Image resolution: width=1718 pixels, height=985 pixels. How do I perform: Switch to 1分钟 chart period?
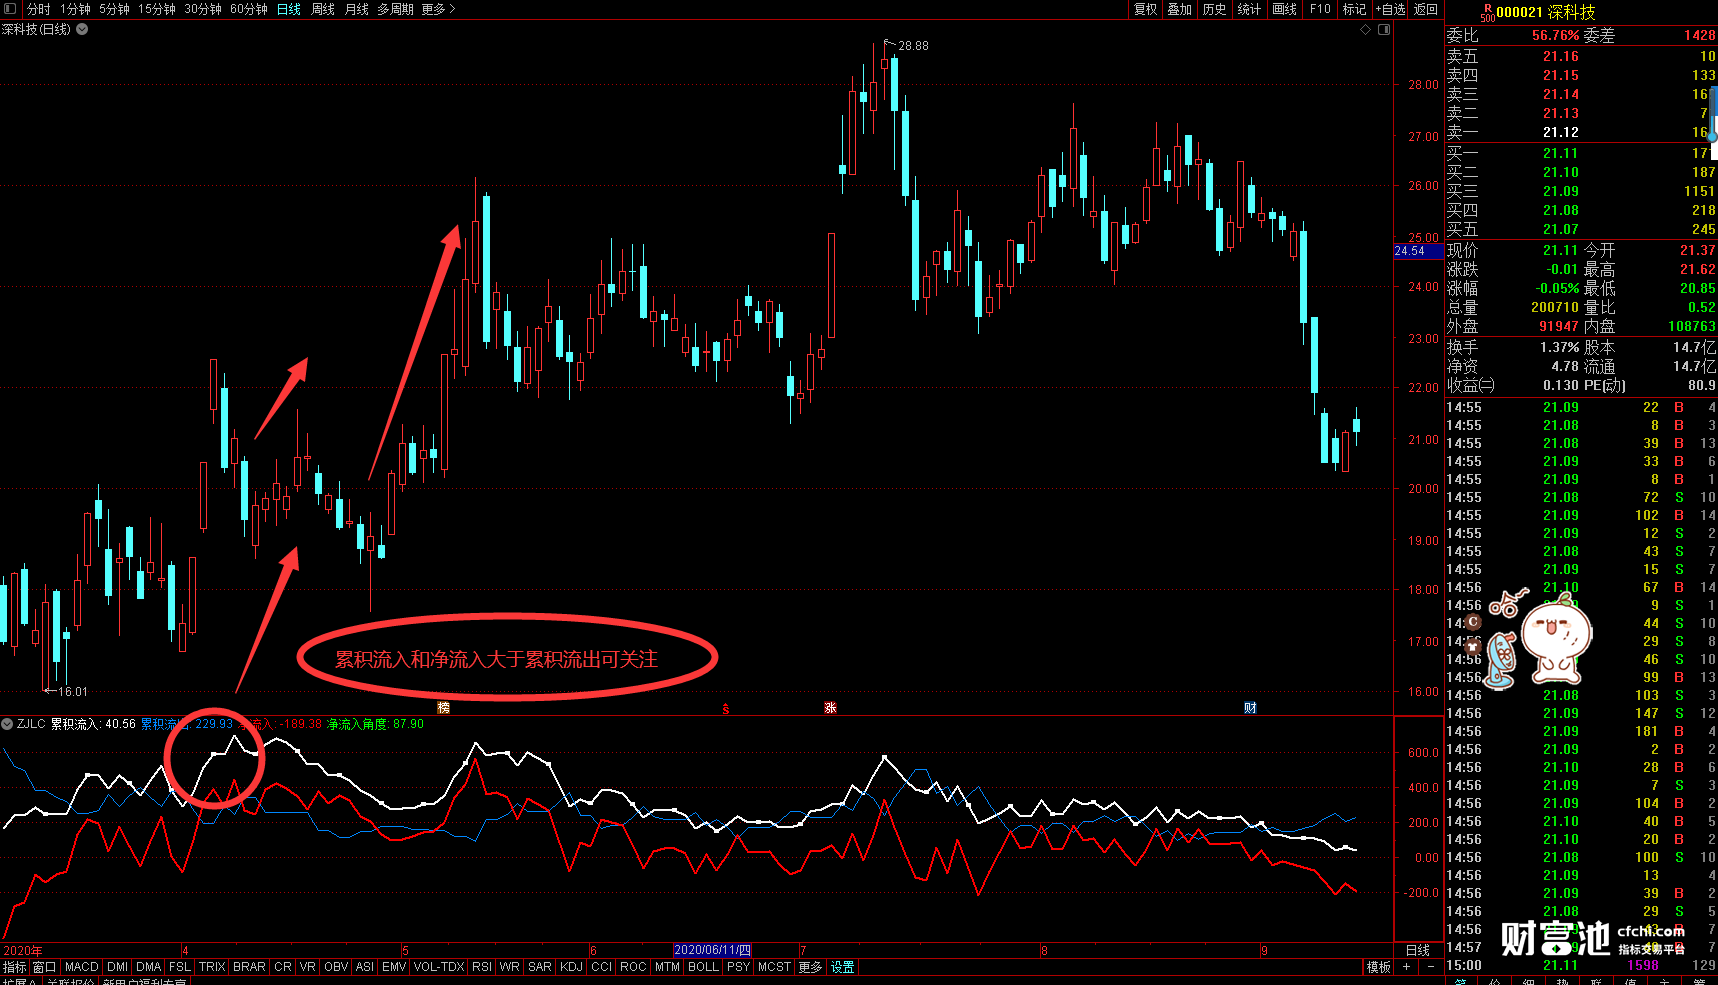tap(75, 9)
